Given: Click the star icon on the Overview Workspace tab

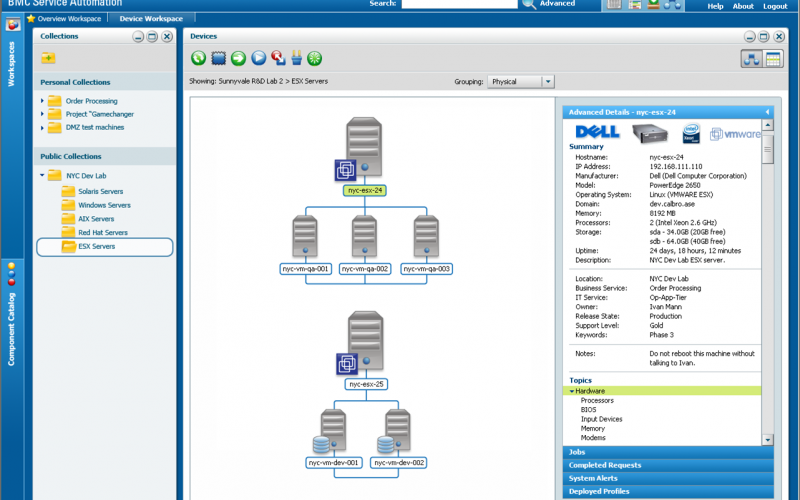Looking at the screenshot, I should point(31,18).
